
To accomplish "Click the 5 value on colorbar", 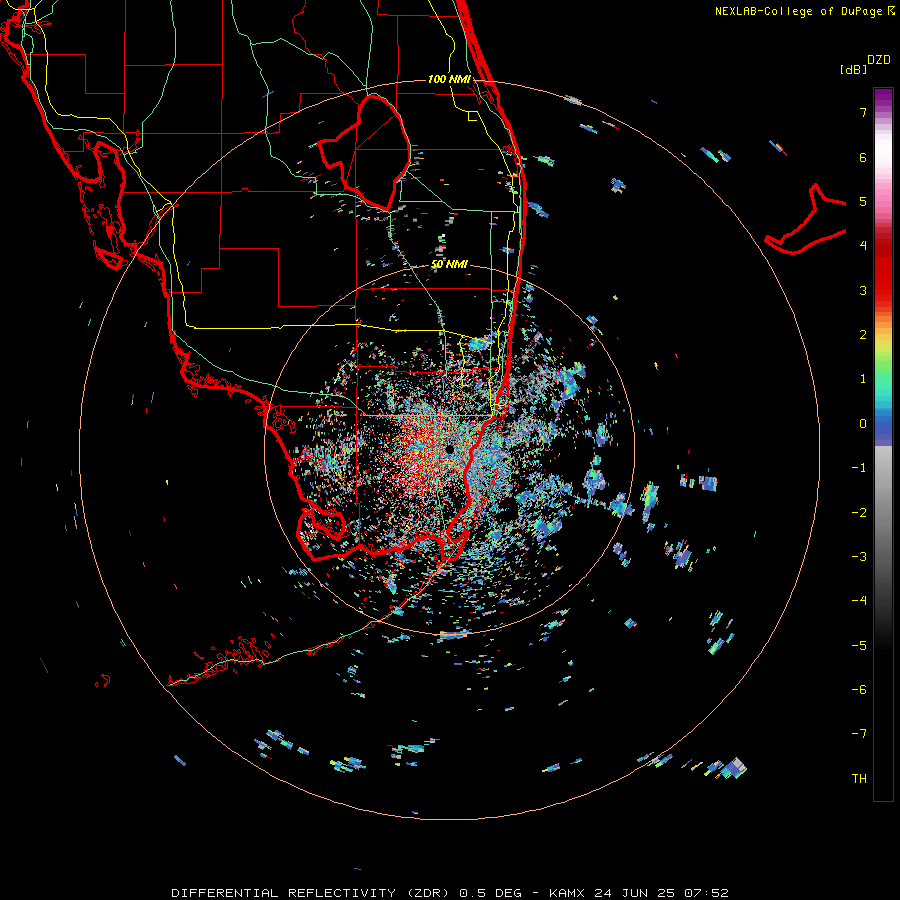I will click(x=863, y=201).
